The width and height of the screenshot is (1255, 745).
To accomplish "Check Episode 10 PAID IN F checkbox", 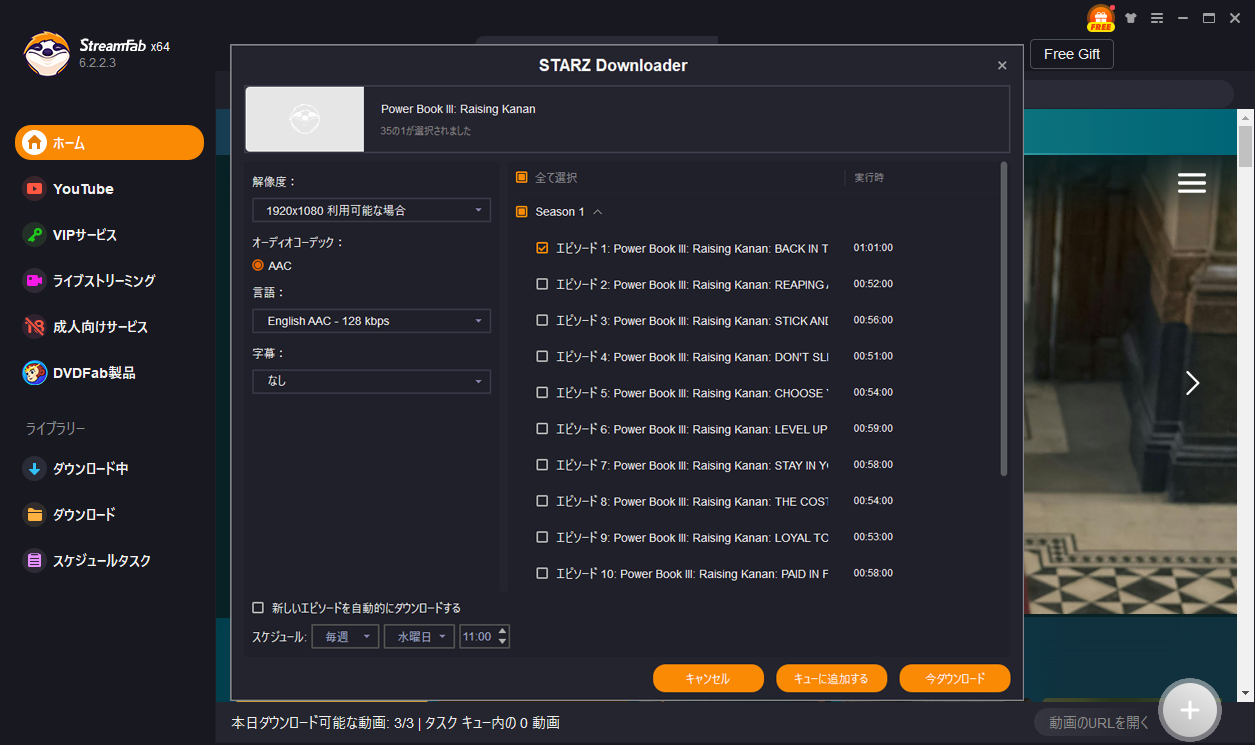I will pyautogui.click(x=542, y=573).
